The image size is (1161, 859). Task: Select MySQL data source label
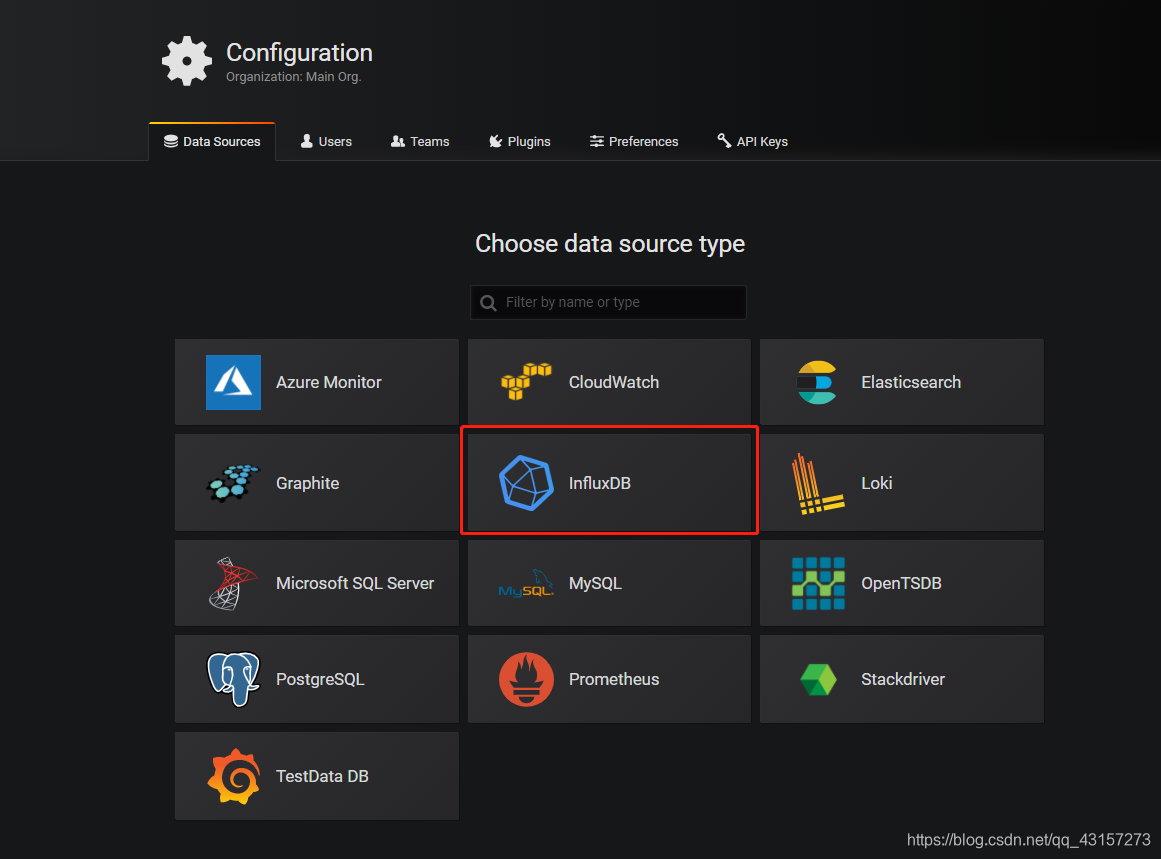(595, 584)
